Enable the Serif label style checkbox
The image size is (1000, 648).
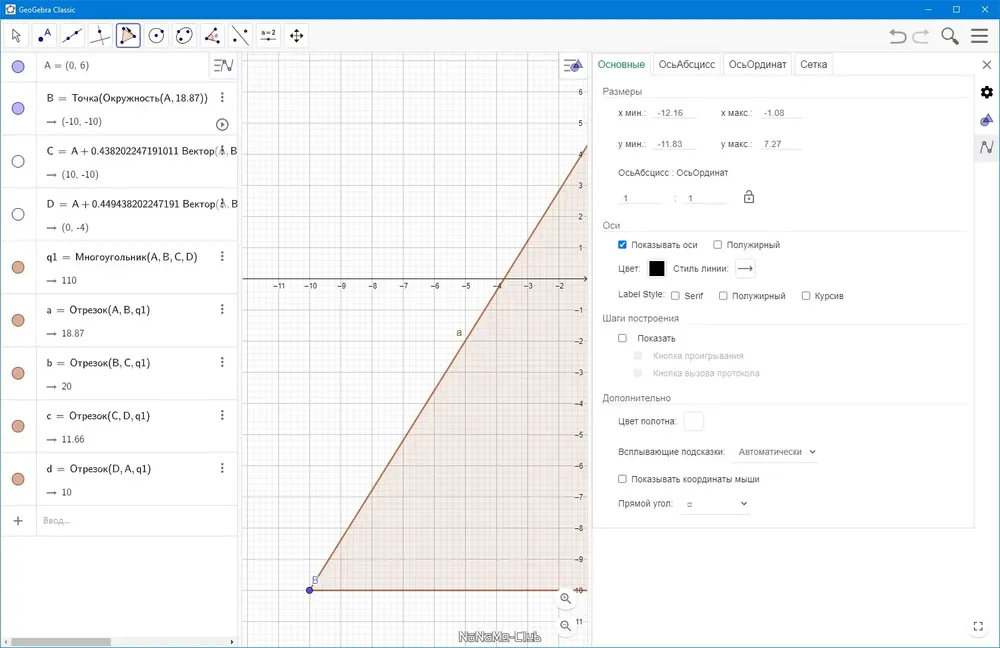pyautogui.click(x=675, y=296)
